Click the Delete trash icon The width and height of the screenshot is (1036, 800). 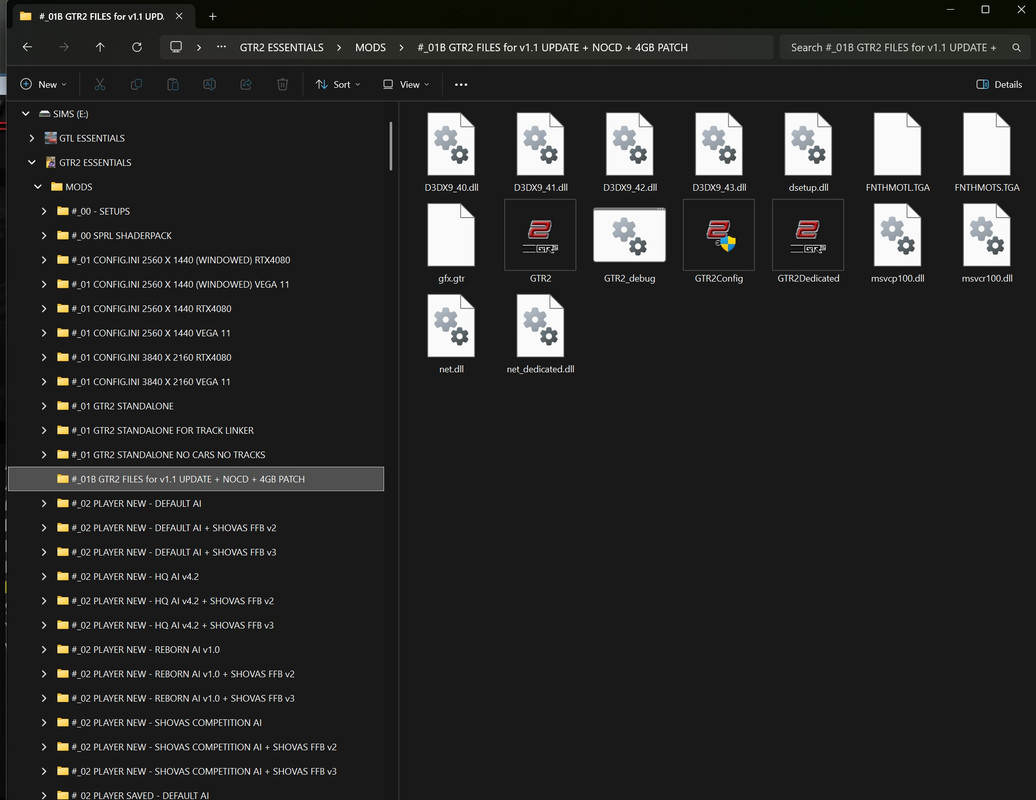coord(282,85)
